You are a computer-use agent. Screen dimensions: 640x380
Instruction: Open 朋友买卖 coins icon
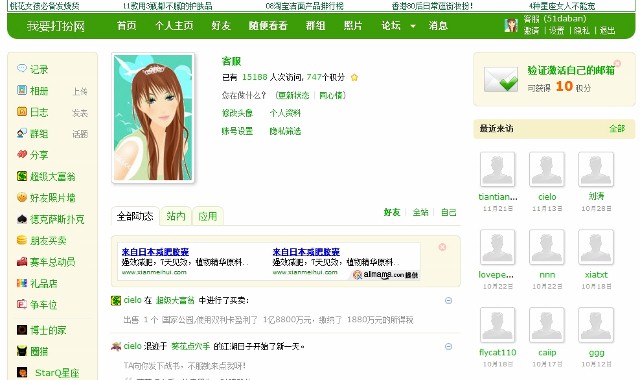22,240
